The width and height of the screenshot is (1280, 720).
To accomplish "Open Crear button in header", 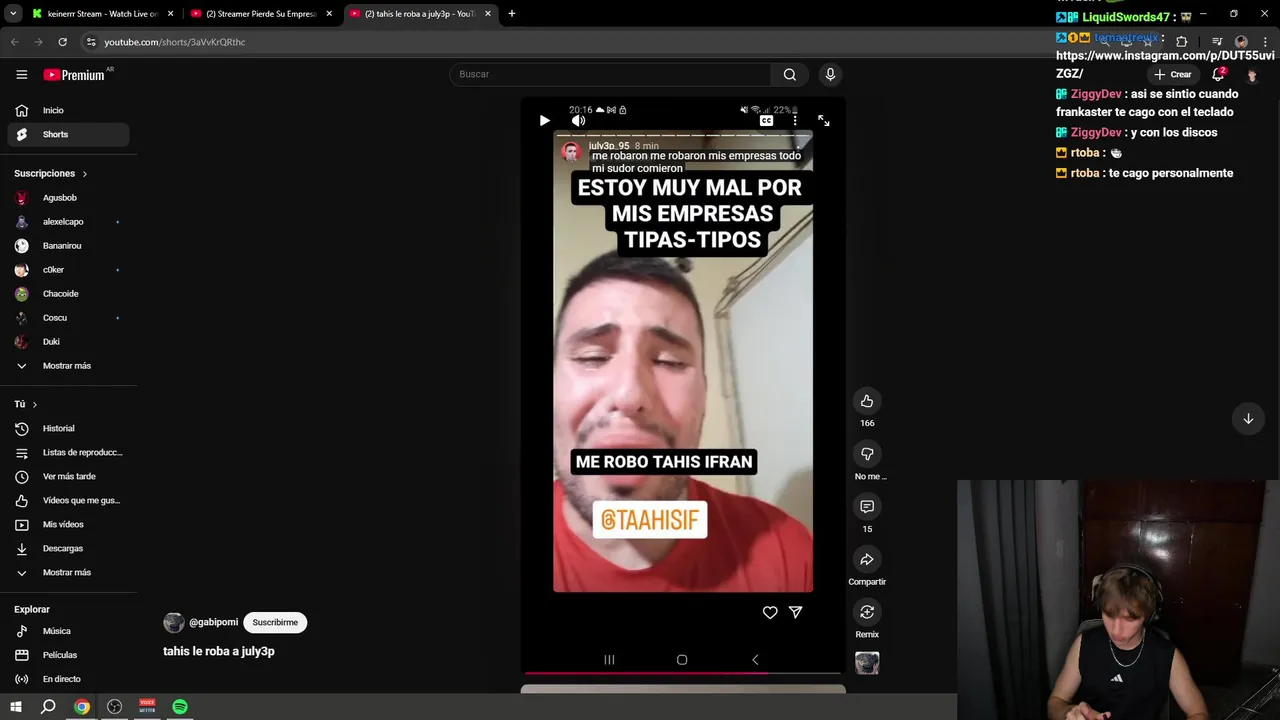I will (x=1172, y=74).
